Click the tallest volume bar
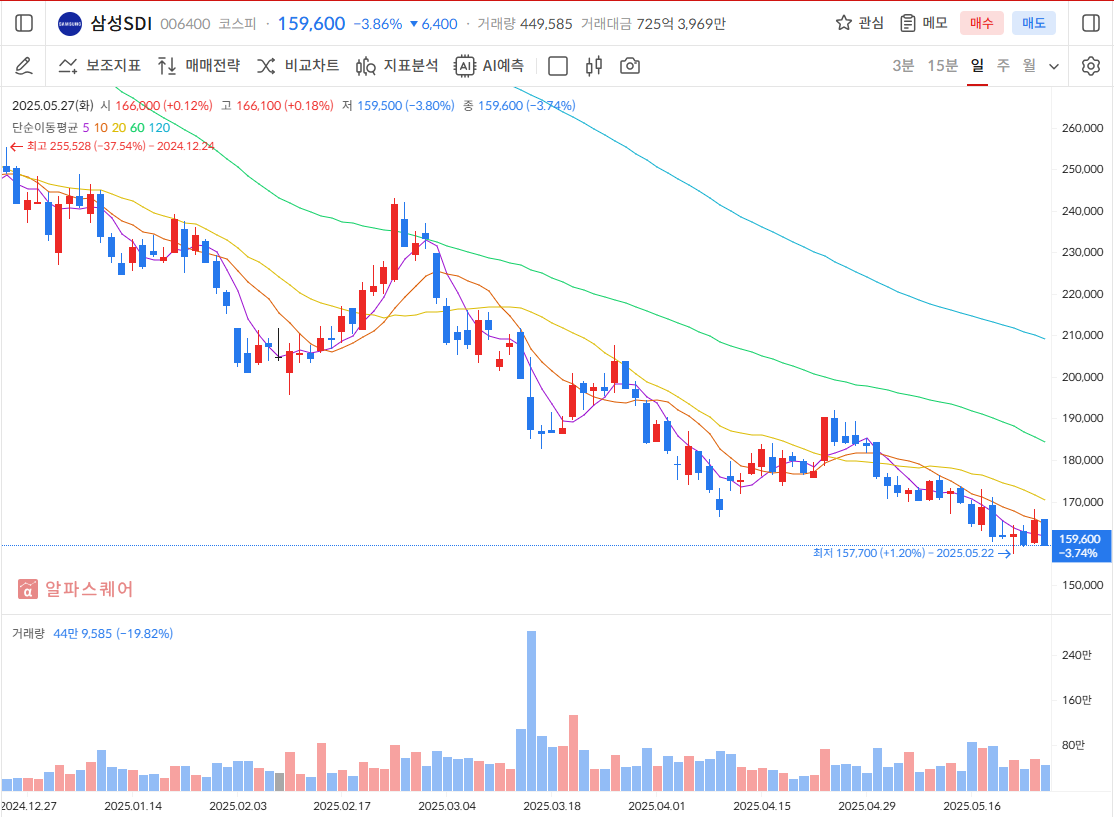This screenshot has height=817, width=1114. tap(531, 710)
